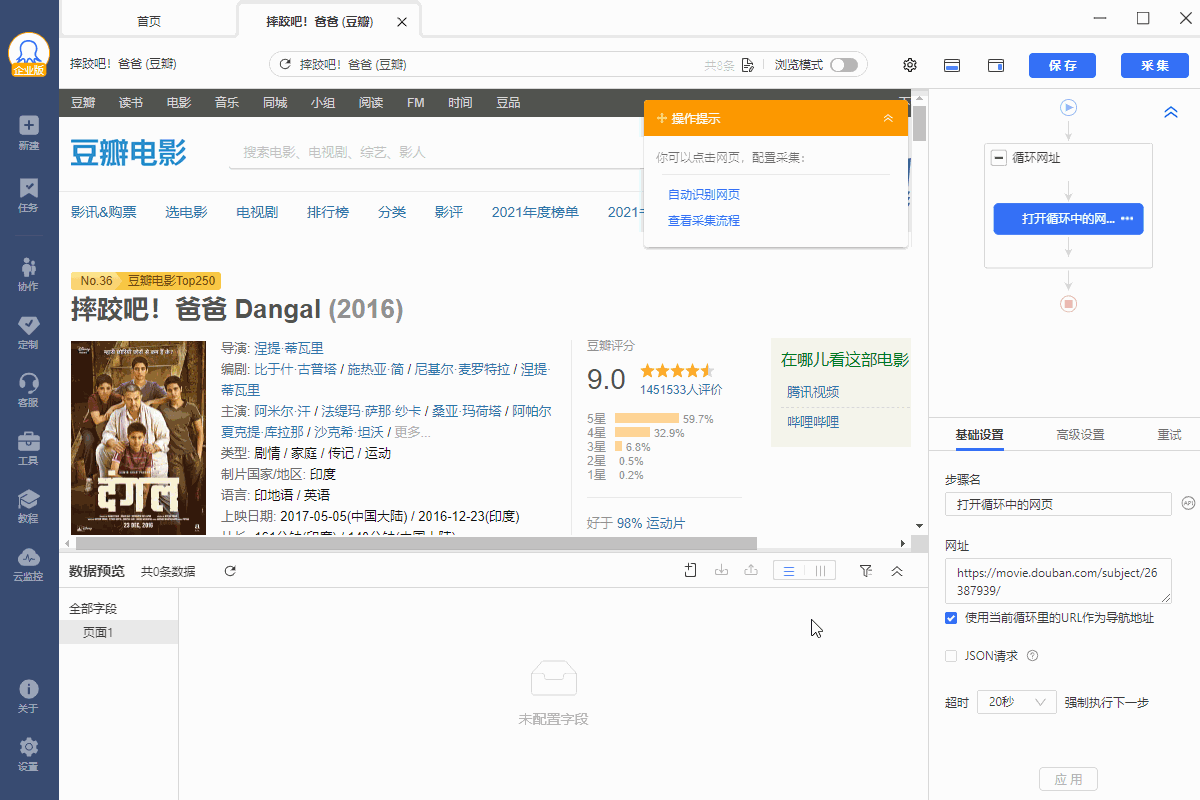Click the API icon beside the step name
1200x800 pixels.
(x=1188, y=503)
